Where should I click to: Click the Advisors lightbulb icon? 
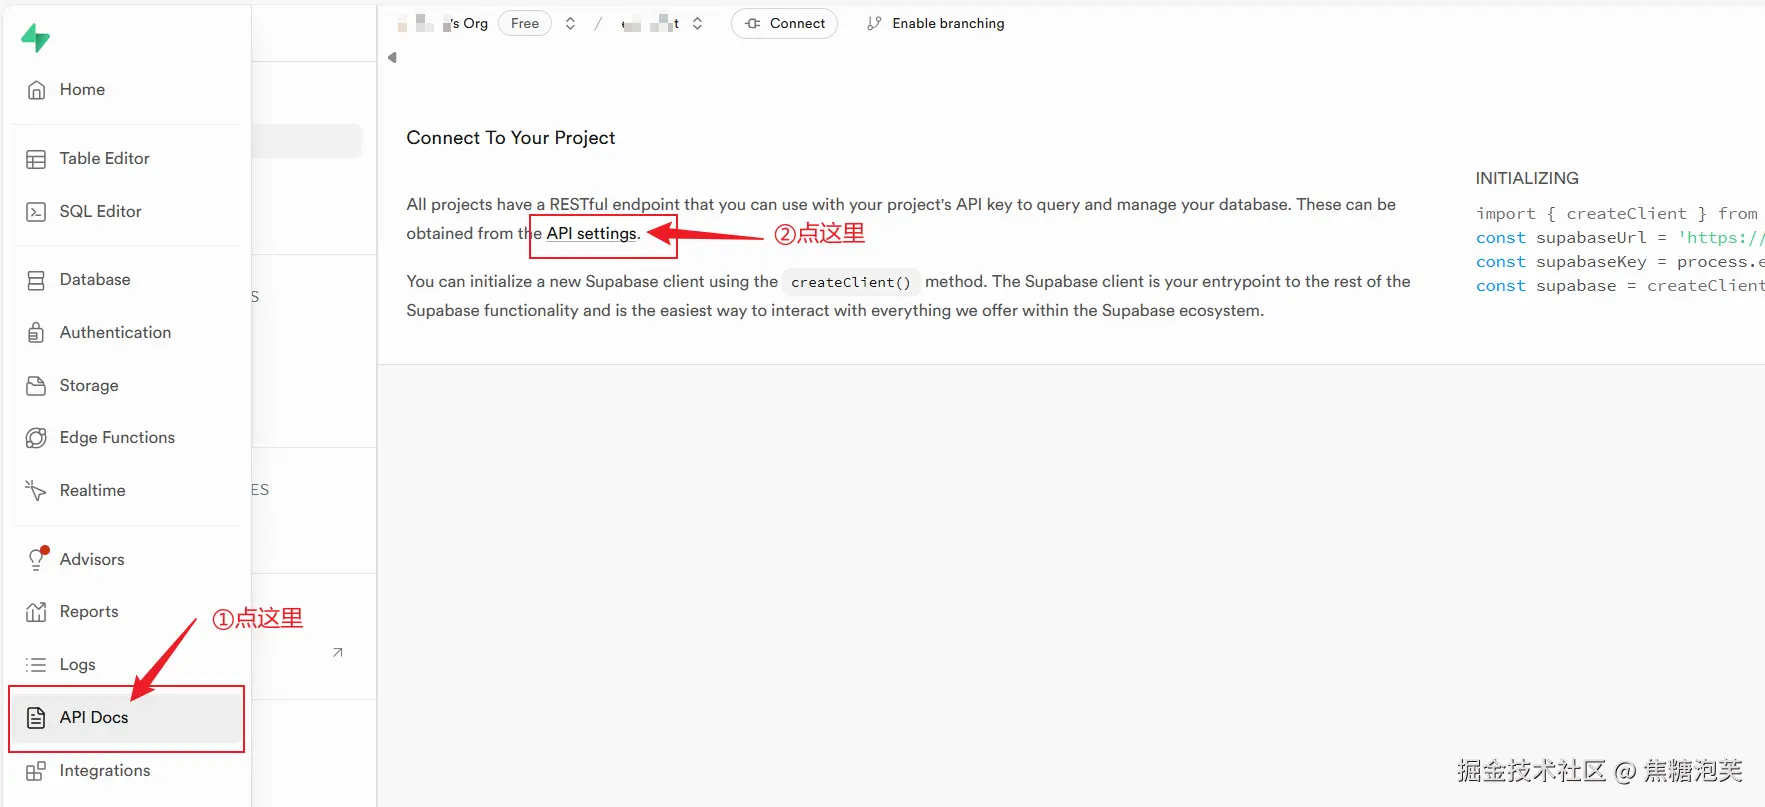coord(37,559)
